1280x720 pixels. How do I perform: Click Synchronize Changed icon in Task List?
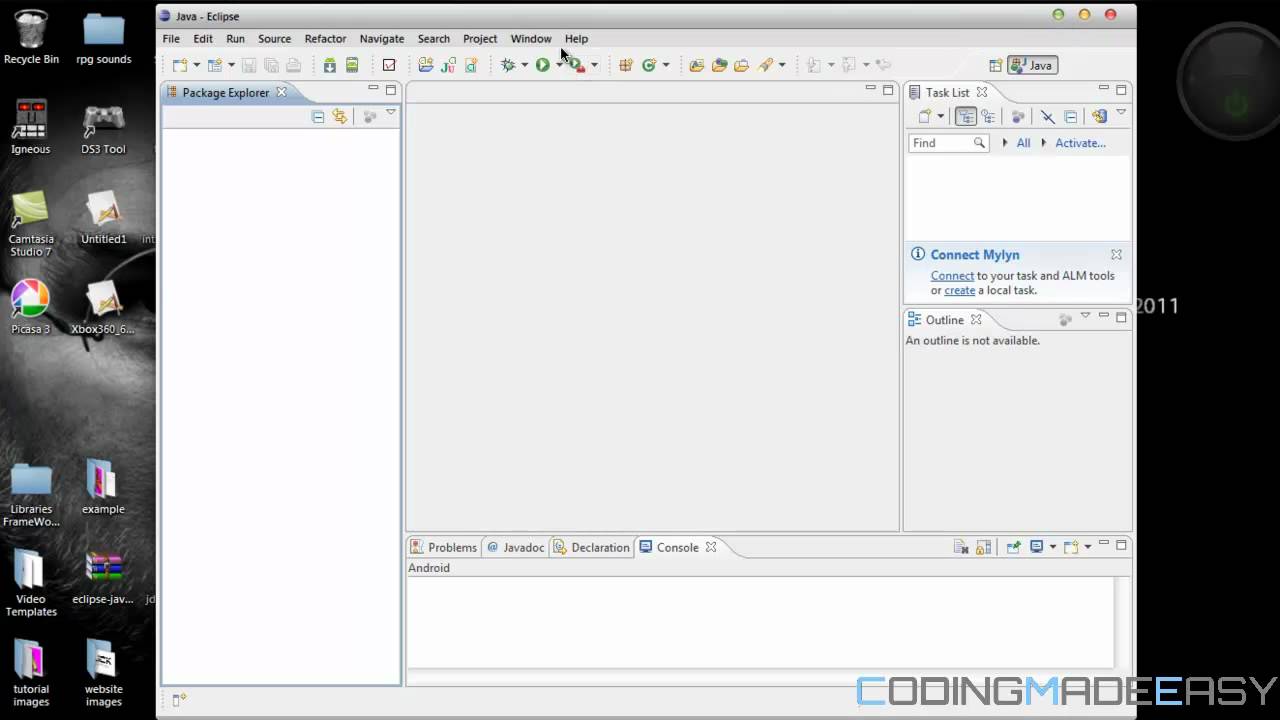pos(1099,117)
